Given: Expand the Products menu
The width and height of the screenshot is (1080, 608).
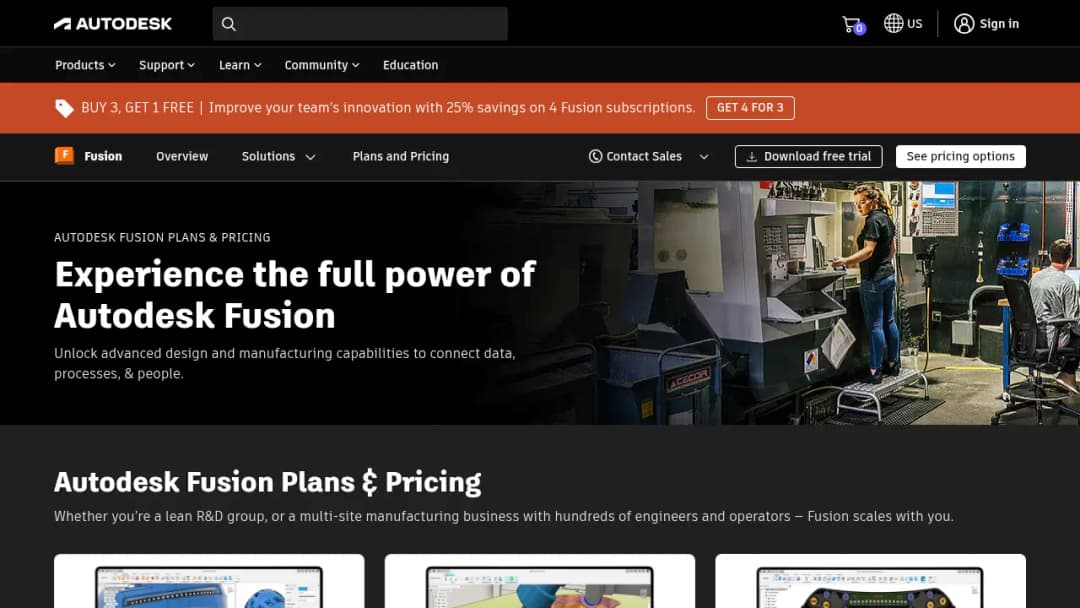Looking at the screenshot, I should 85,65.
